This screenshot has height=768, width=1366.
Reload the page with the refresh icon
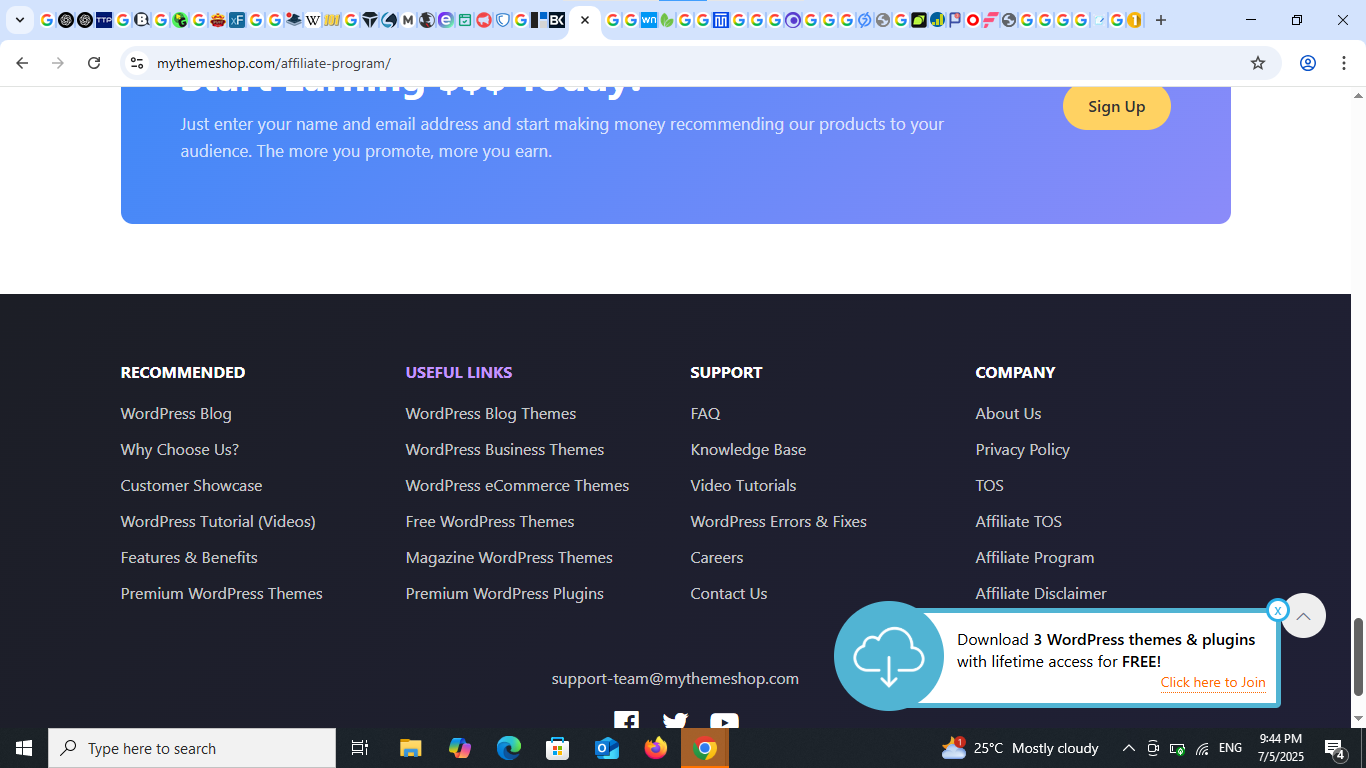(94, 63)
